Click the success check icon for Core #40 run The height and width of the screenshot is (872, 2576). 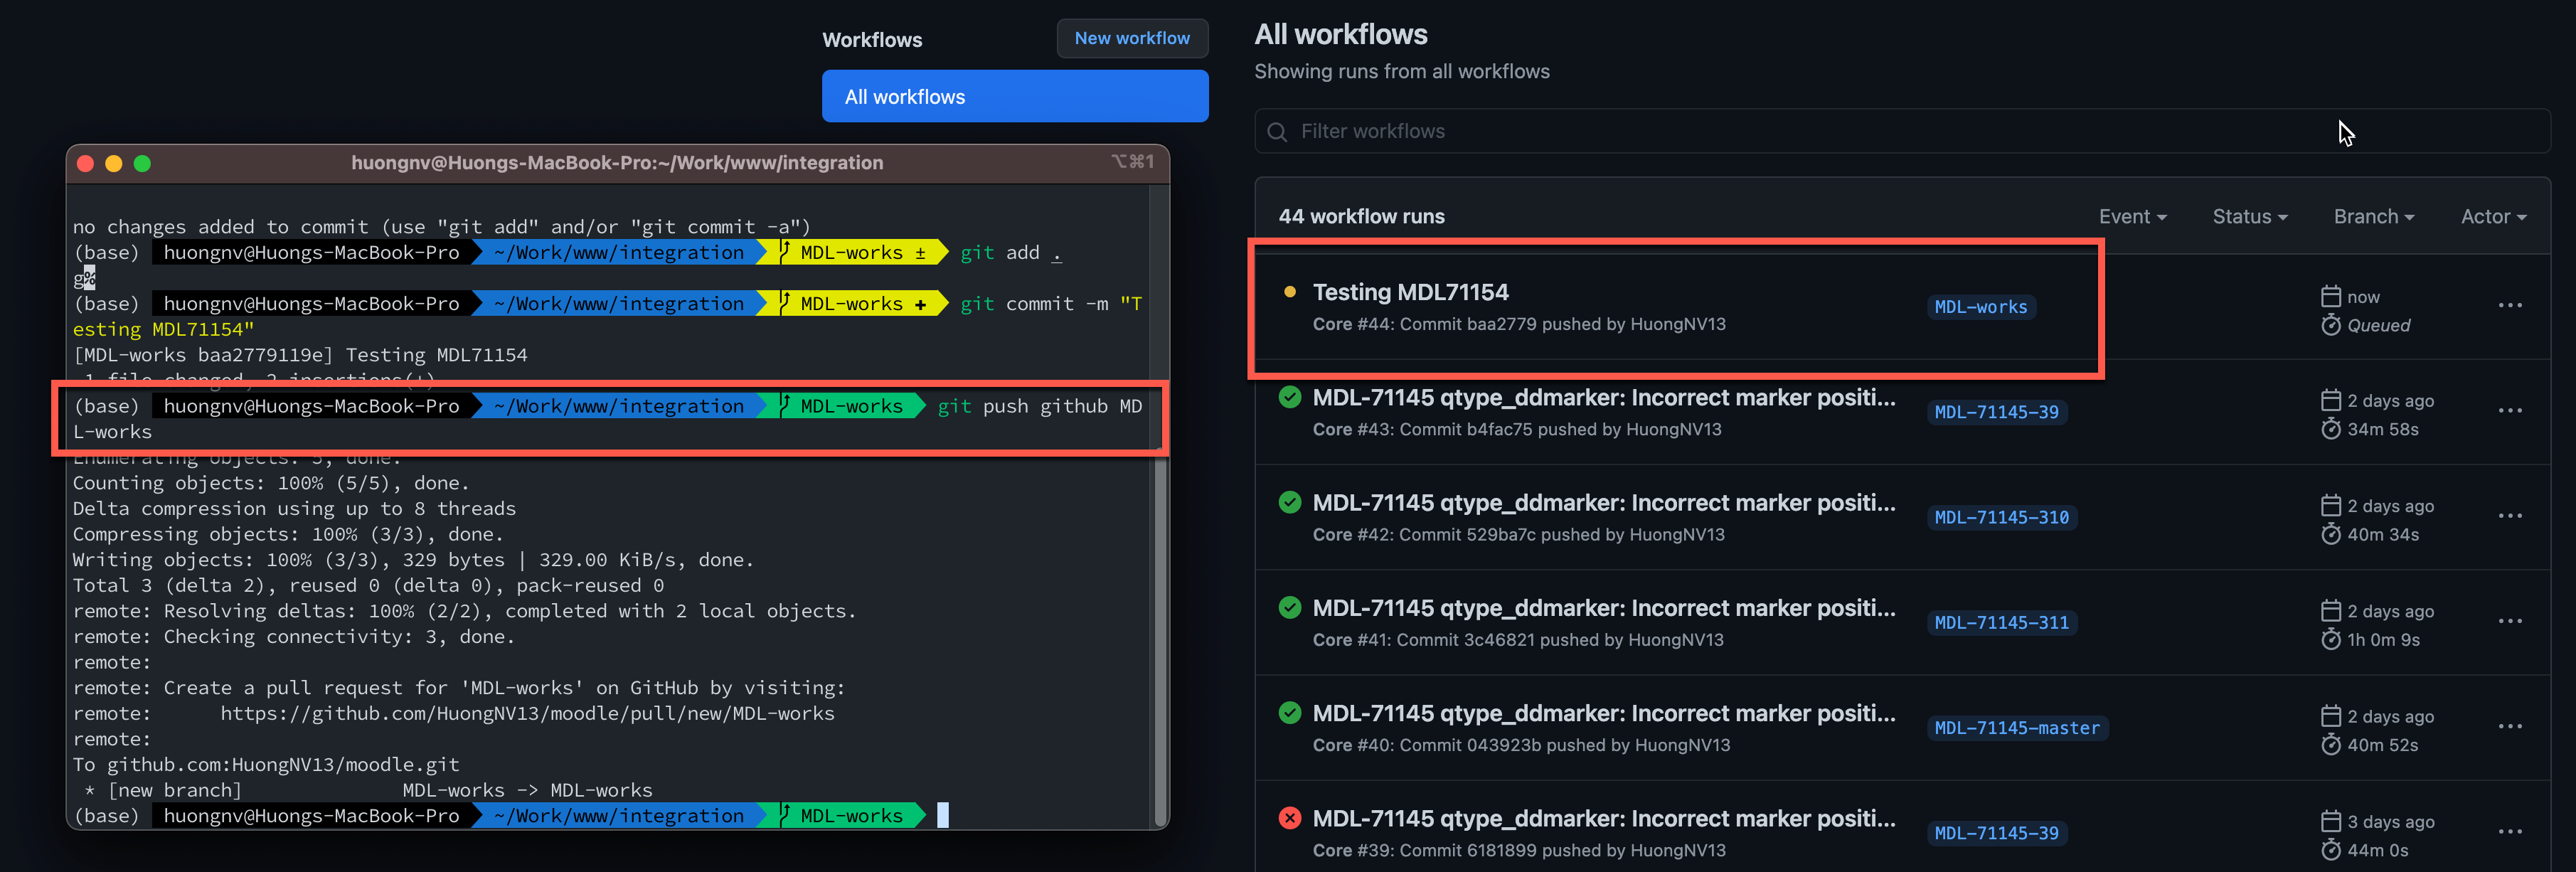pos(1289,712)
